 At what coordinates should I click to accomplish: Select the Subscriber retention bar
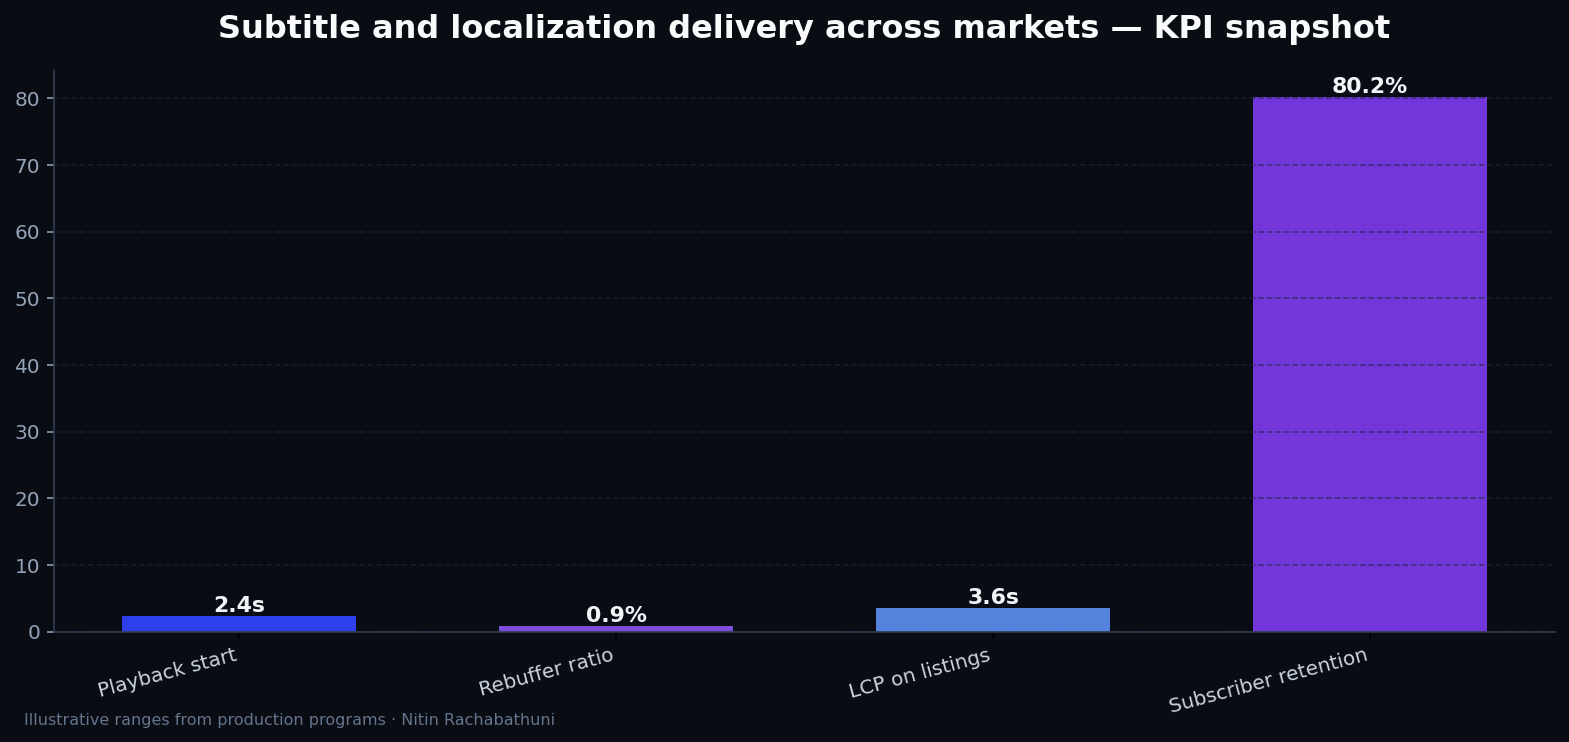[1370, 364]
